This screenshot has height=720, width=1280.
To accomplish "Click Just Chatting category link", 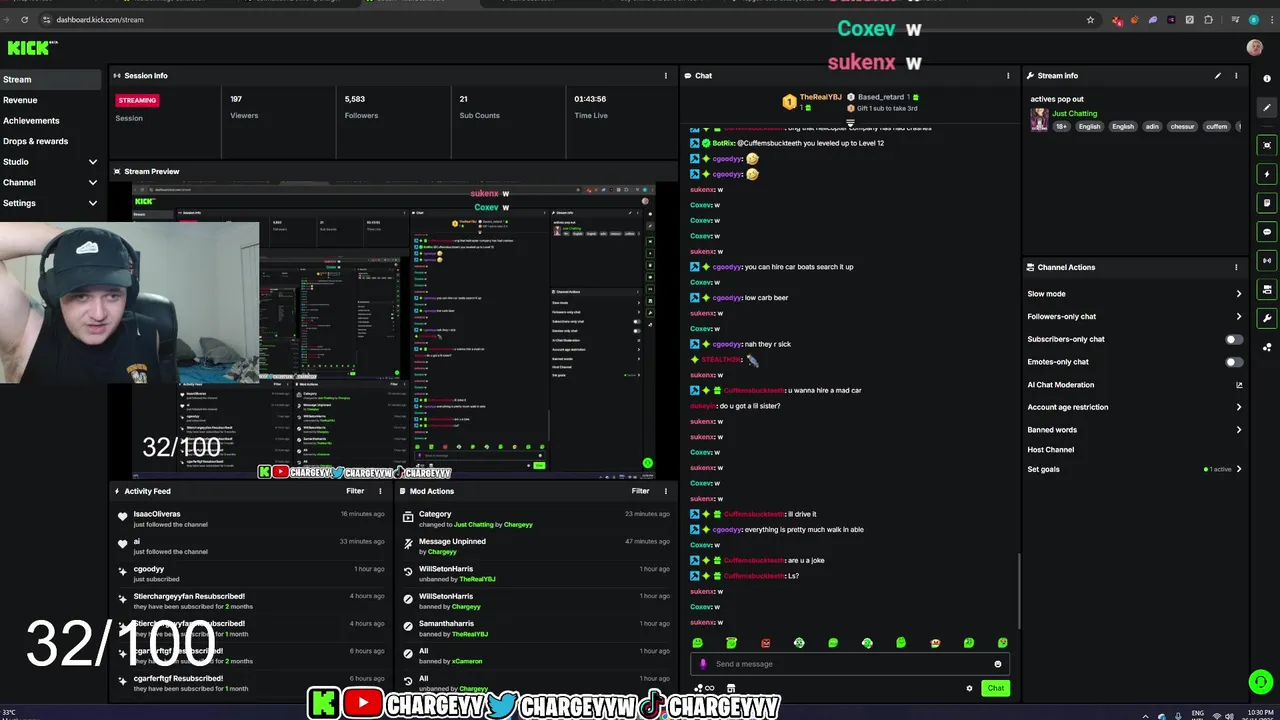I will (1074, 113).
